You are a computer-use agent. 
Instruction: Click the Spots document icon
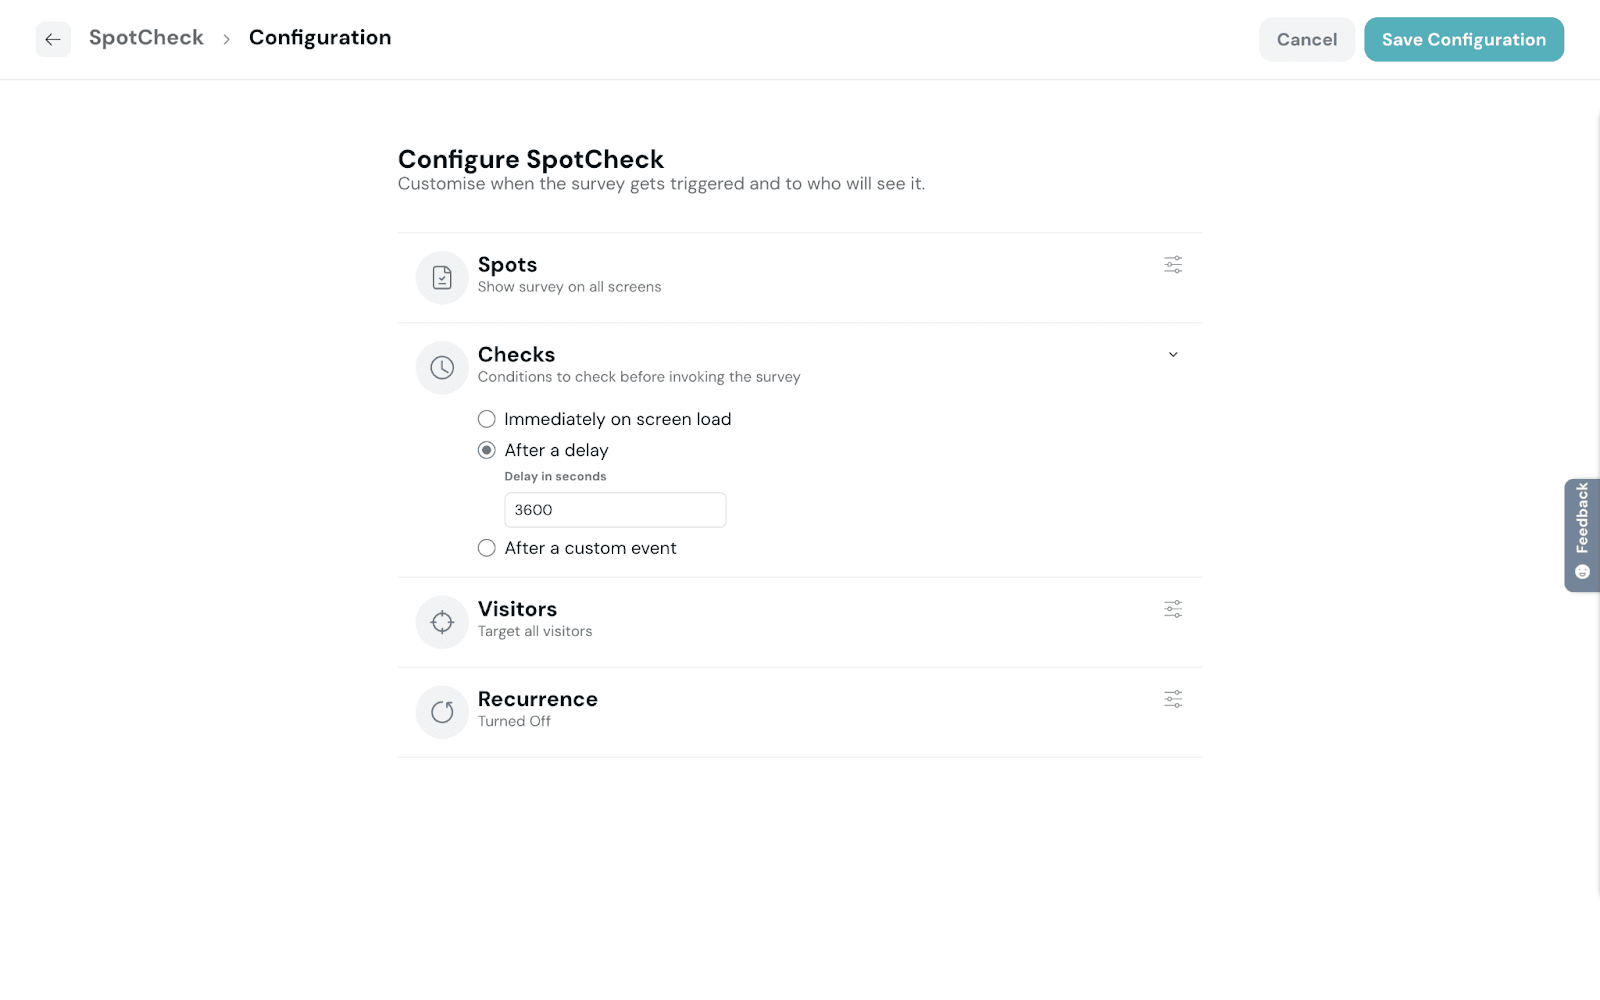[x=442, y=278]
